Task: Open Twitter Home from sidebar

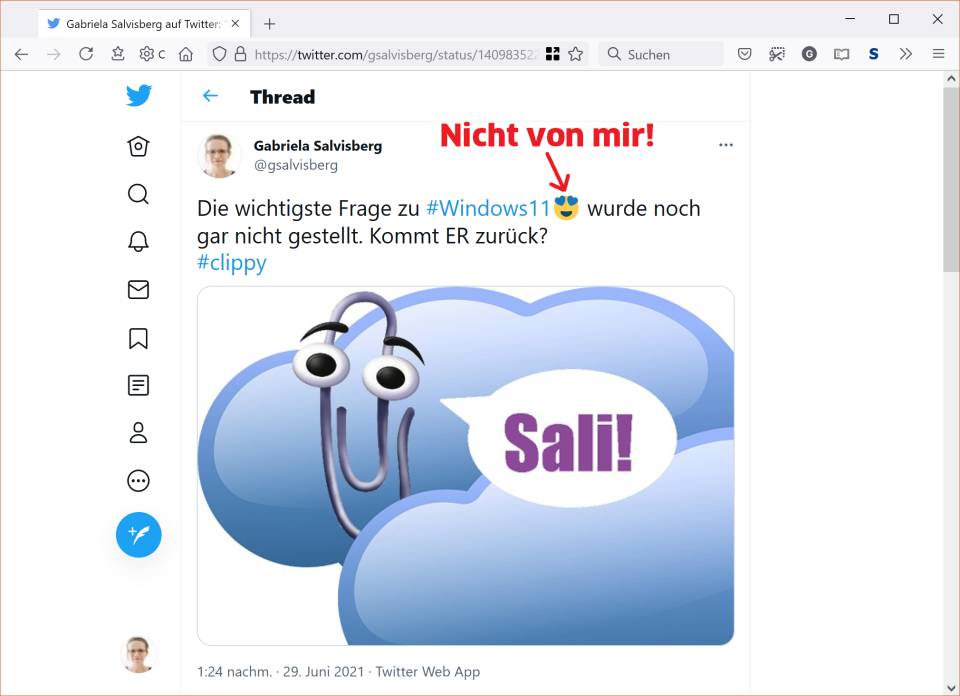Action: (x=138, y=146)
